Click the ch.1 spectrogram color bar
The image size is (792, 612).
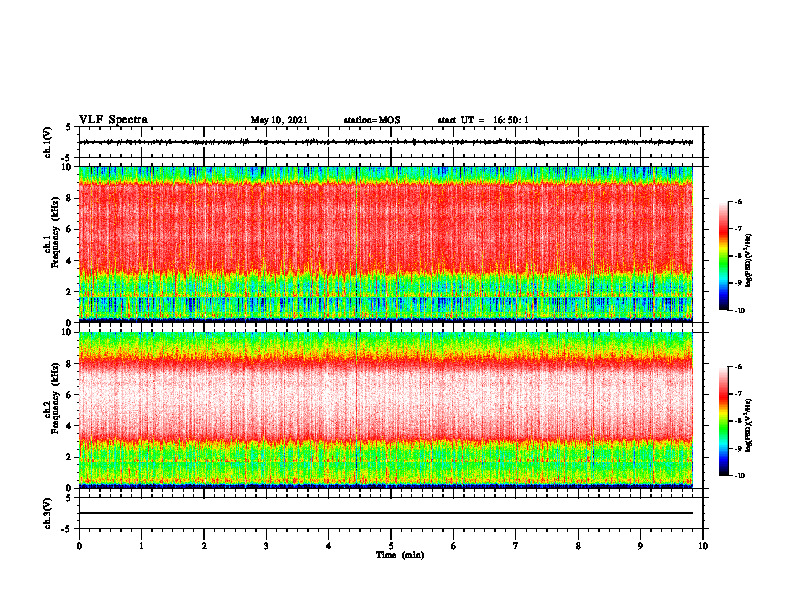[x=724, y=256]
